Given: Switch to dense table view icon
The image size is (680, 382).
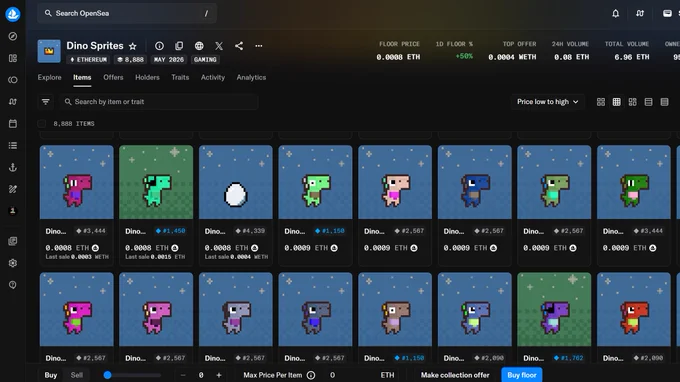Looking at the screenshot, I should click(x=664, y=102).
